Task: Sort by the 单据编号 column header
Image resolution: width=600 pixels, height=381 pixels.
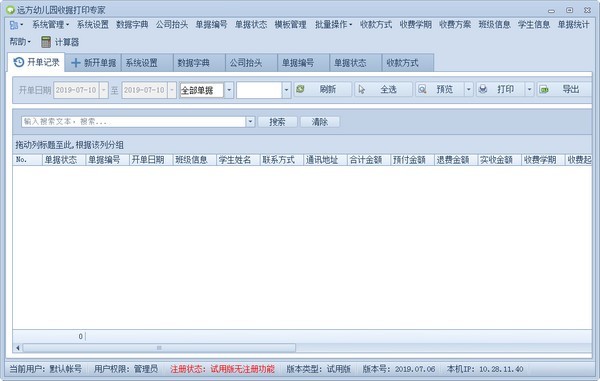Action: point(107,160)
